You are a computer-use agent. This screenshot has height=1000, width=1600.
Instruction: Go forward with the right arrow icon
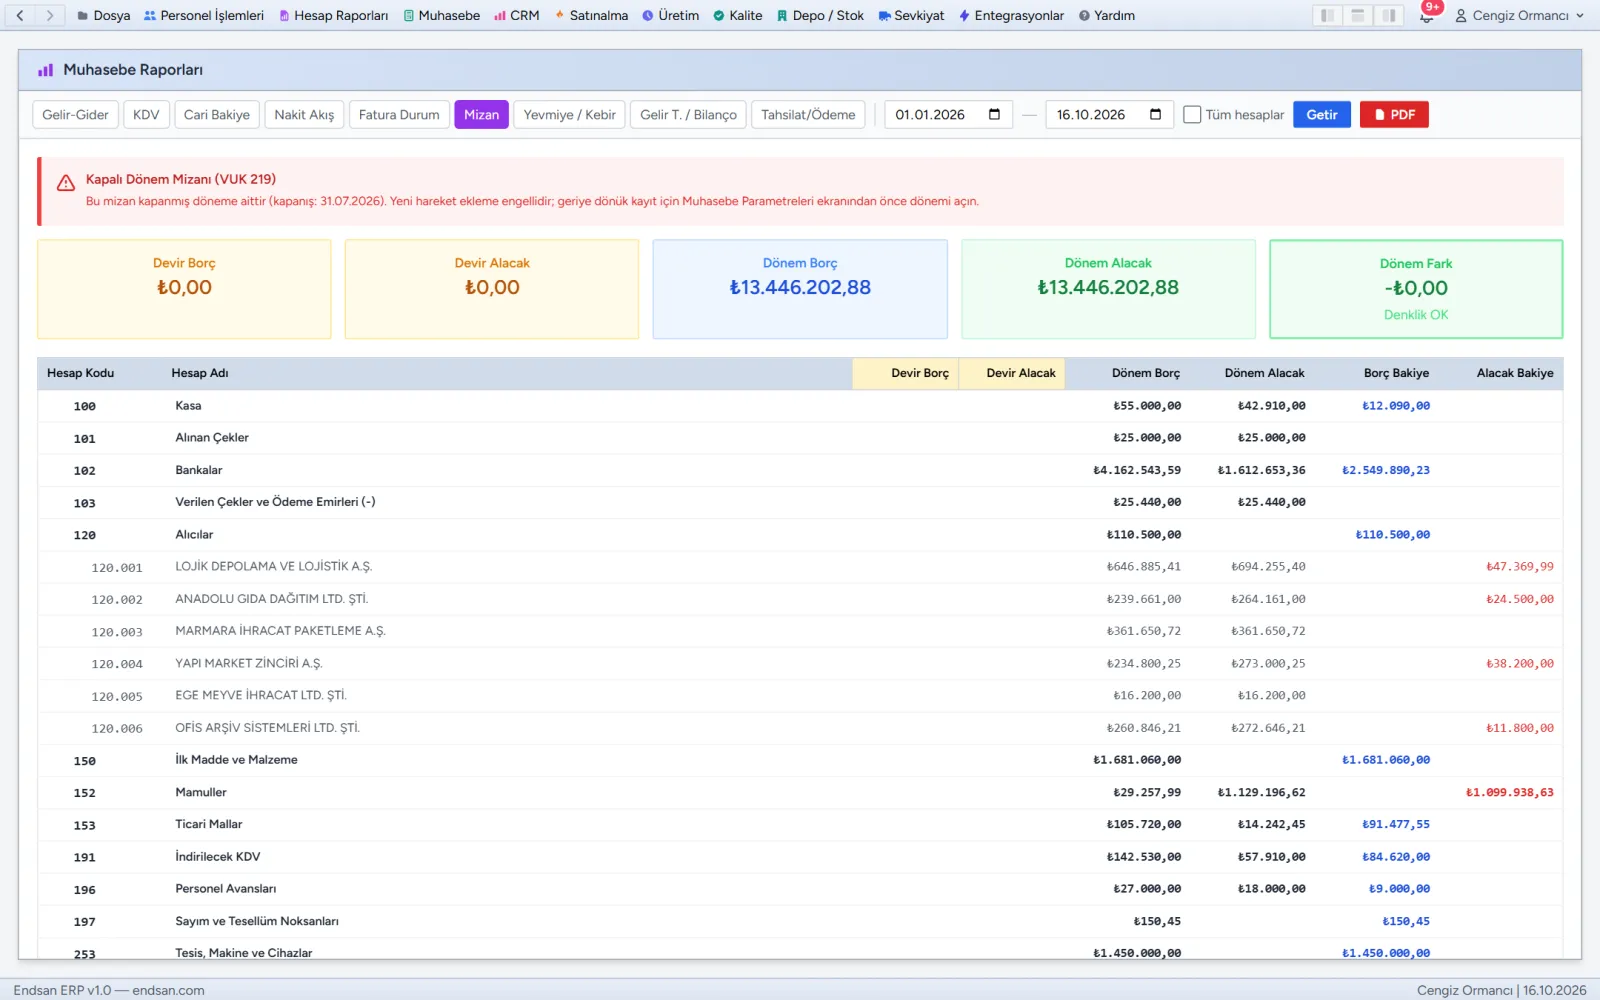point(49,15)
